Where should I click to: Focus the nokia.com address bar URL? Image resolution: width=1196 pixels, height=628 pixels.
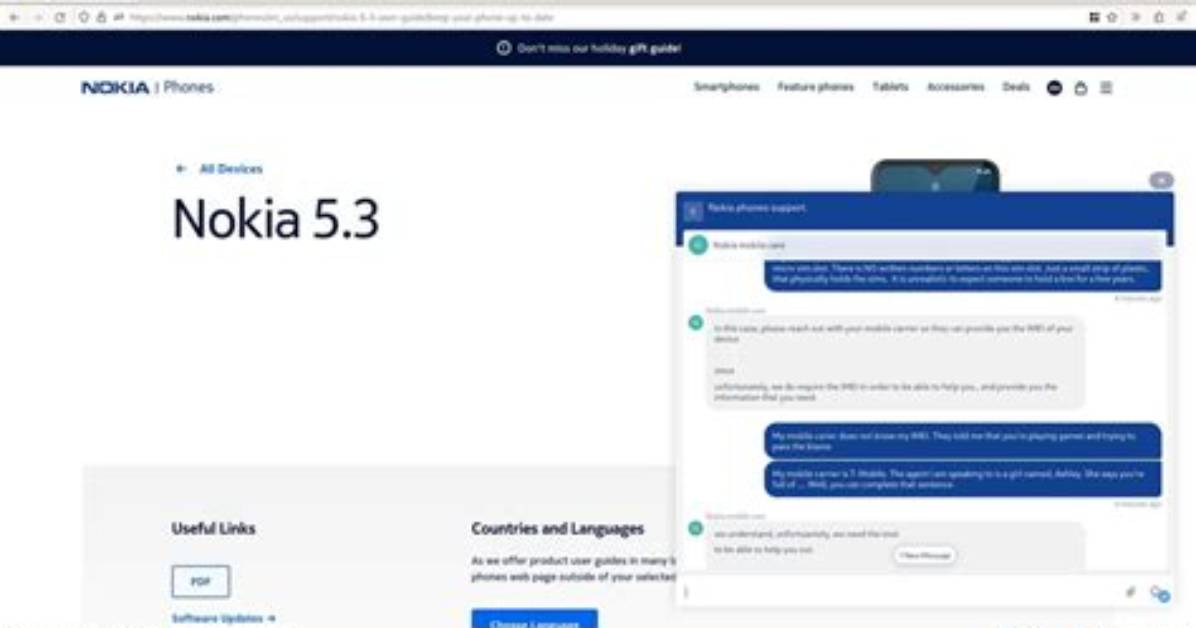(342, 17)
